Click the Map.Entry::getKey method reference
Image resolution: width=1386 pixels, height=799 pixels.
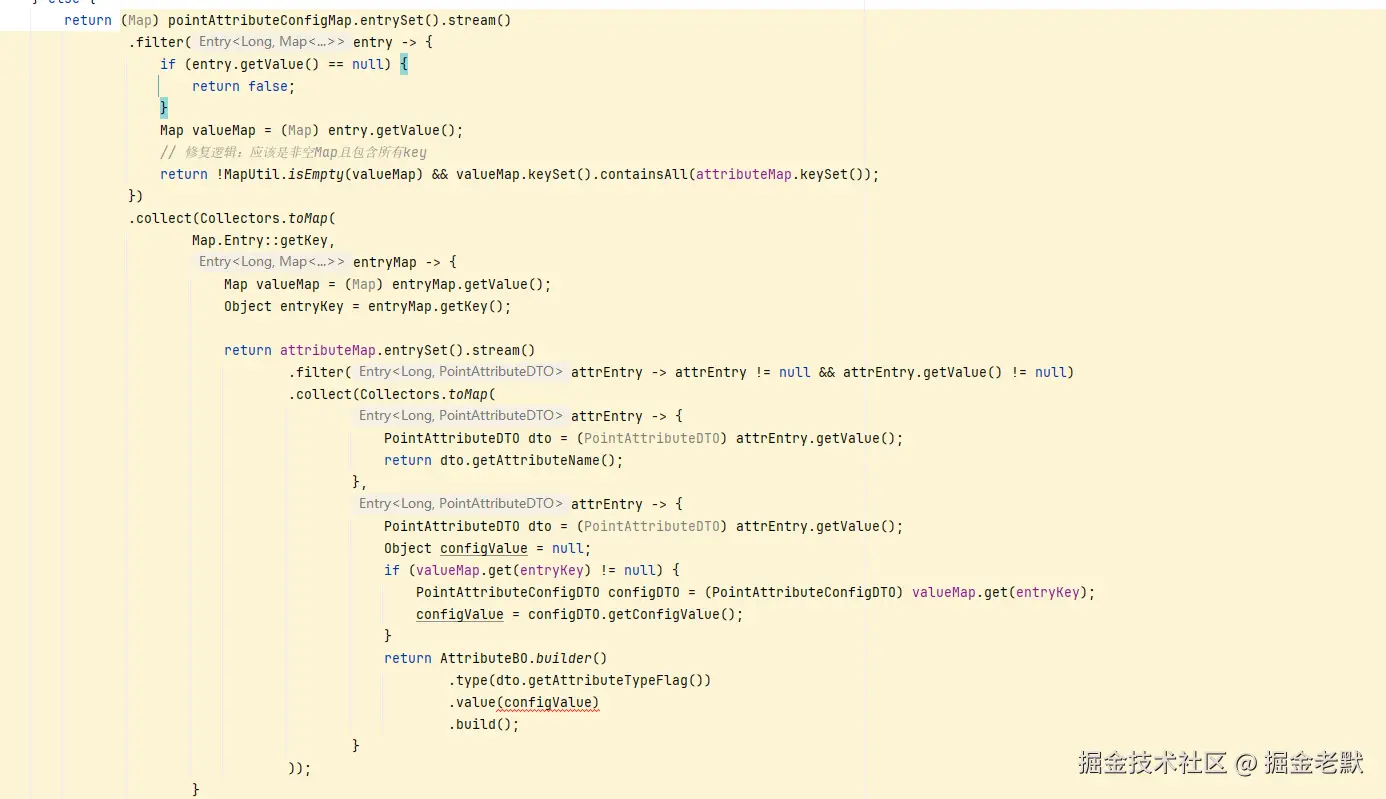pos(263,240)
